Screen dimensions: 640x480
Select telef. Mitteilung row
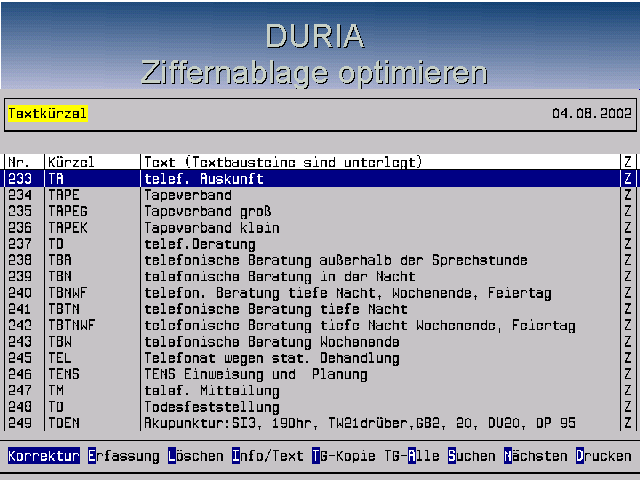point(320,391)
